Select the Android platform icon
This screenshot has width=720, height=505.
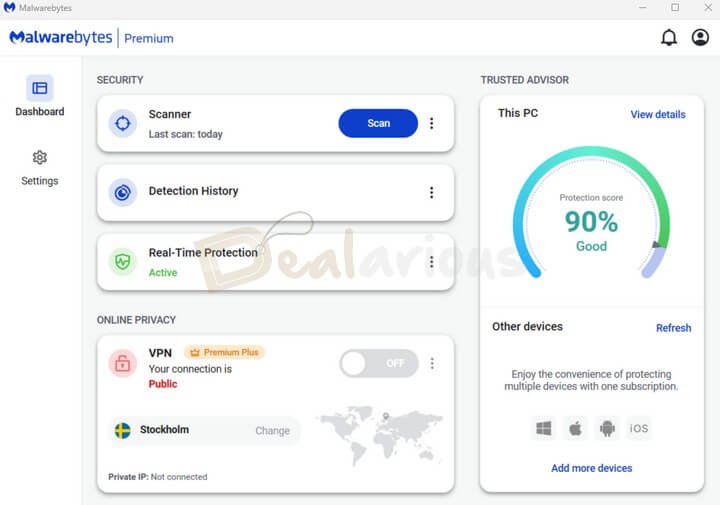click(607, 428)
